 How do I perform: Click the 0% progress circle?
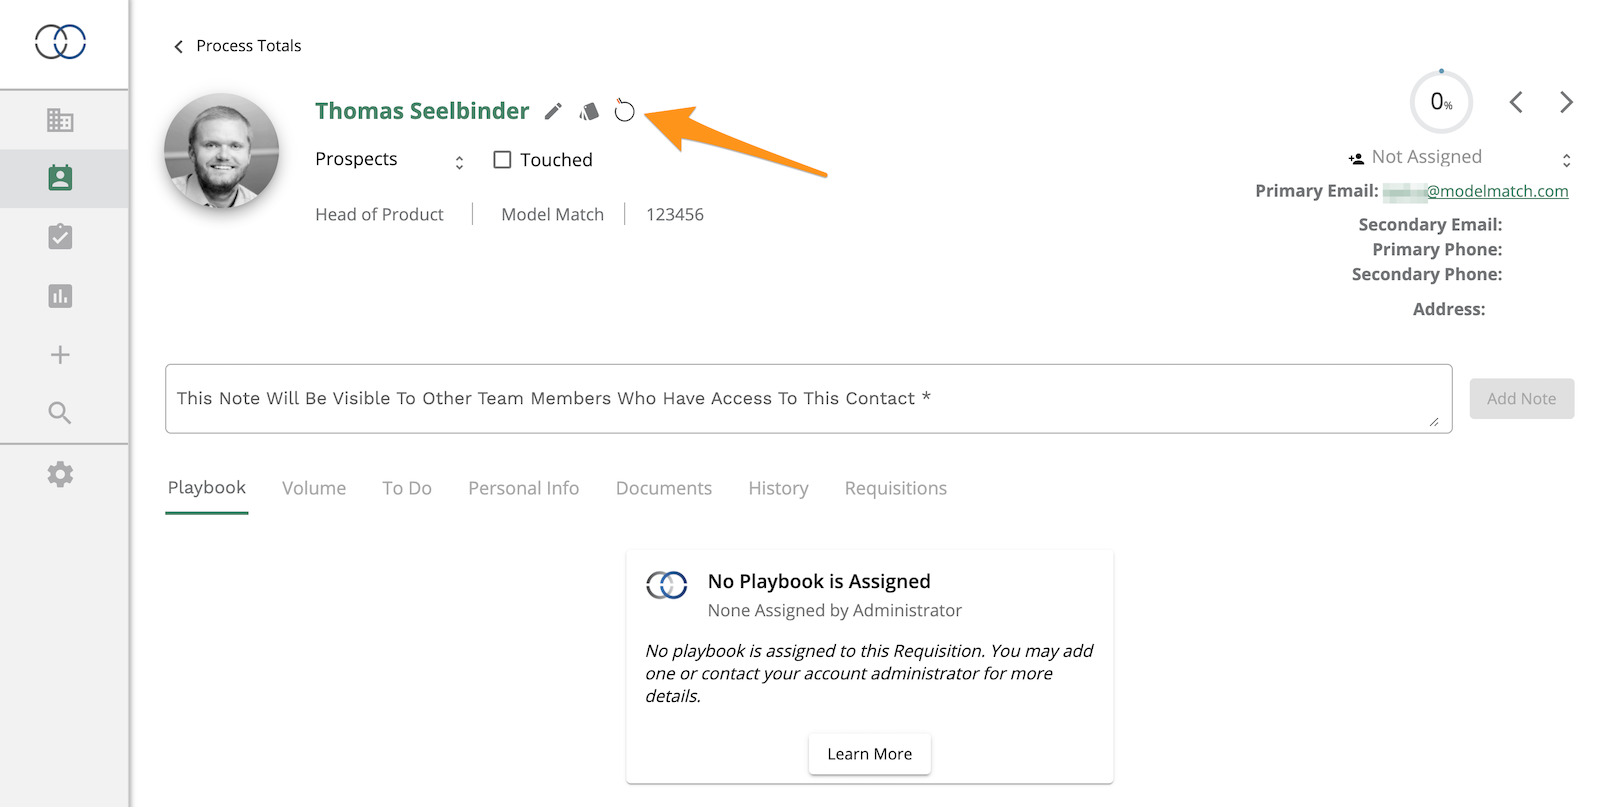pyautogui.click(x=1441, y=102)
